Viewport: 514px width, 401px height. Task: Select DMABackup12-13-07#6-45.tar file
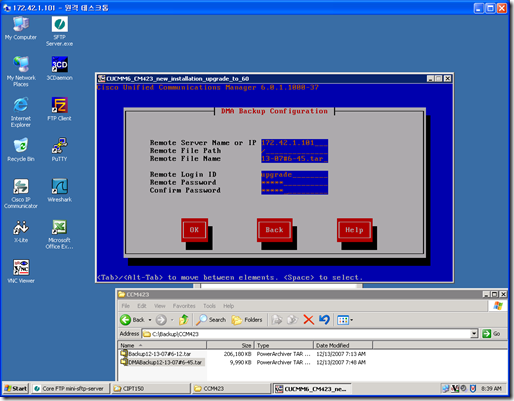162,362
